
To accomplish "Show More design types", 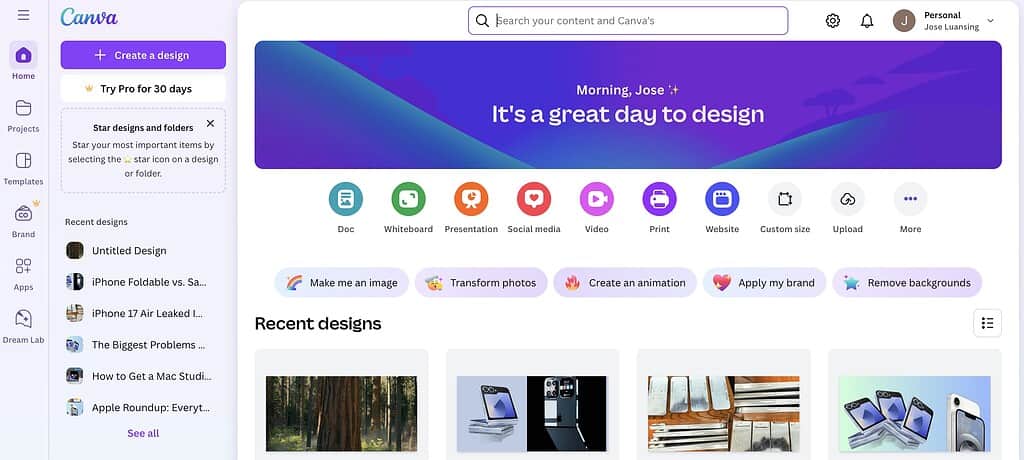I will tap(910, 199).
